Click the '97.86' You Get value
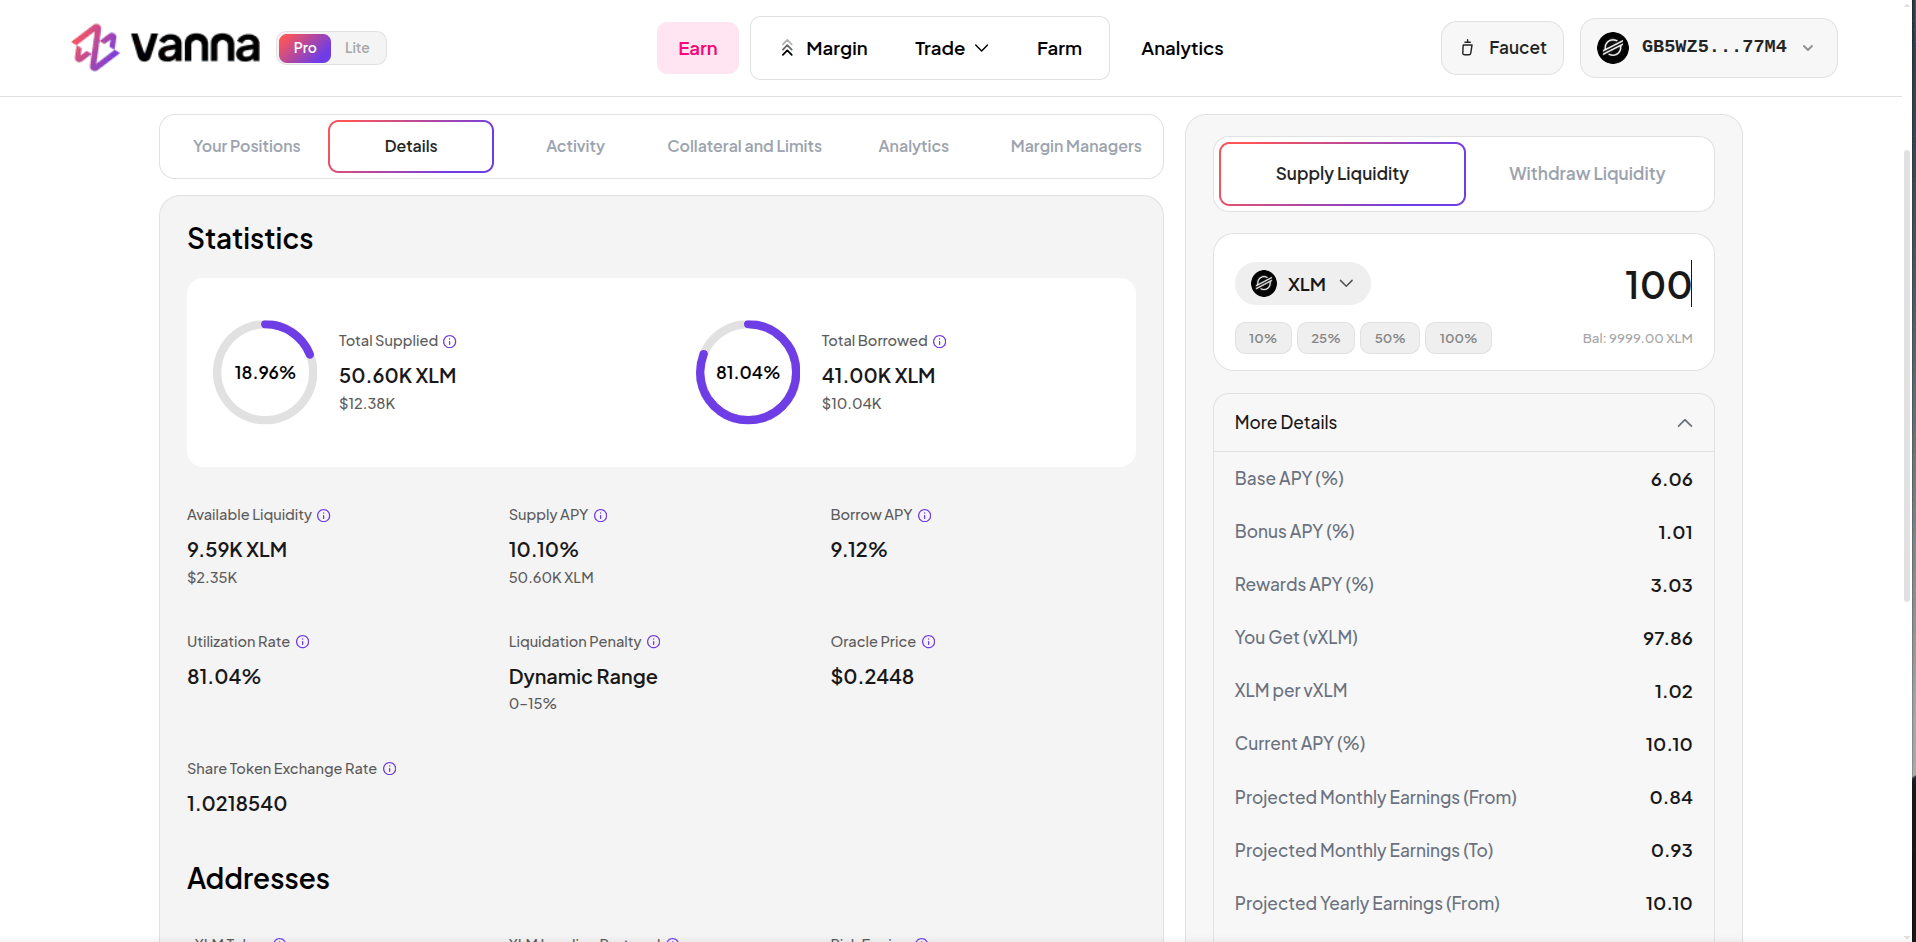Viewport: 1916px width, 942px height. (1668, 639)
